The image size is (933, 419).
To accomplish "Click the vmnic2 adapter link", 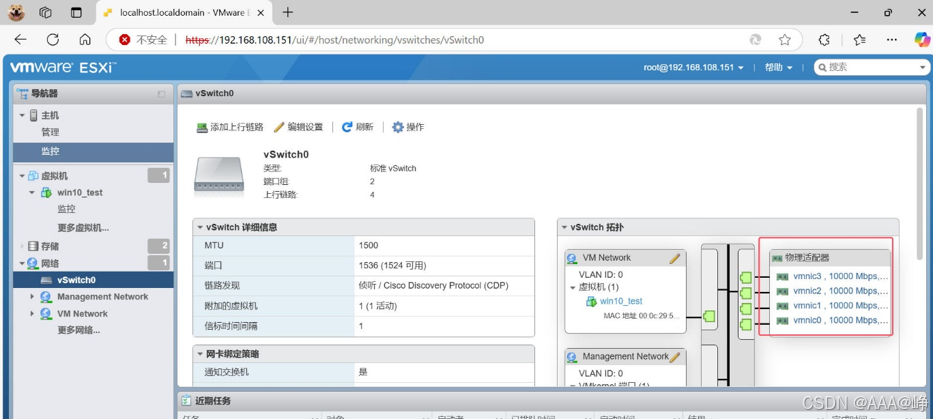I will point(840,291).
